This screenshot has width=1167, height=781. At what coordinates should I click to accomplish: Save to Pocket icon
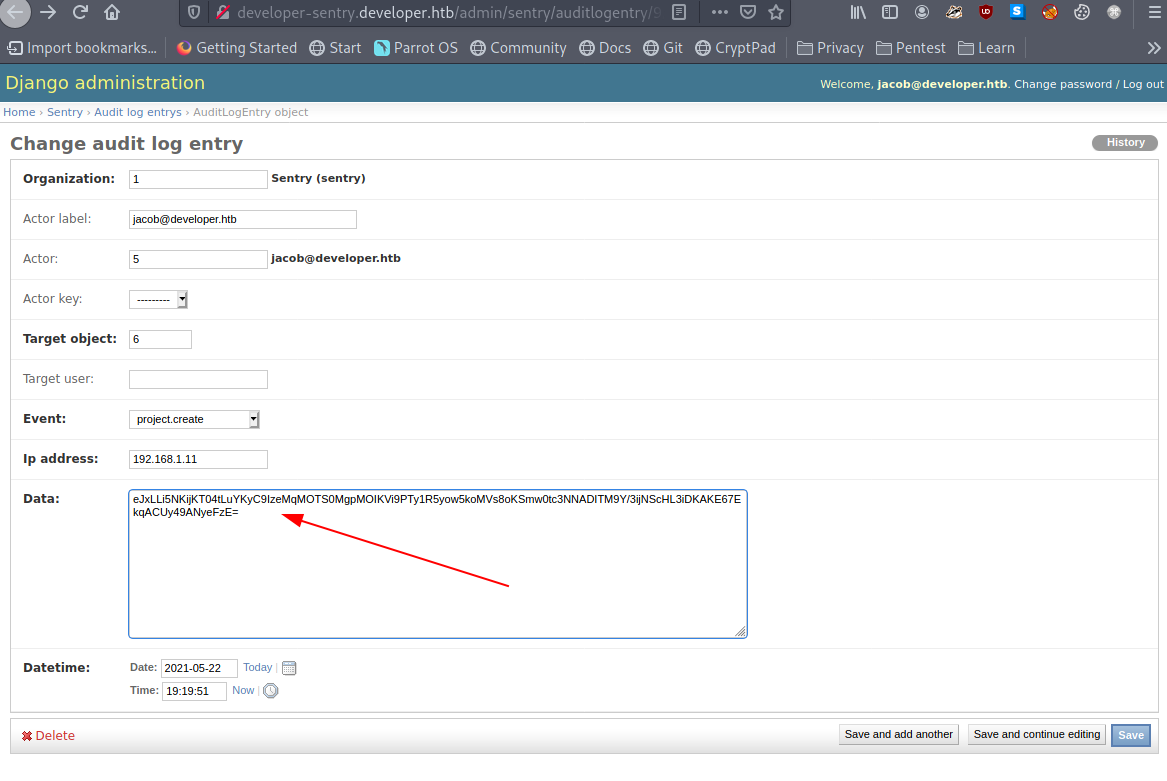pyautogui.click(x=748, y=13)
